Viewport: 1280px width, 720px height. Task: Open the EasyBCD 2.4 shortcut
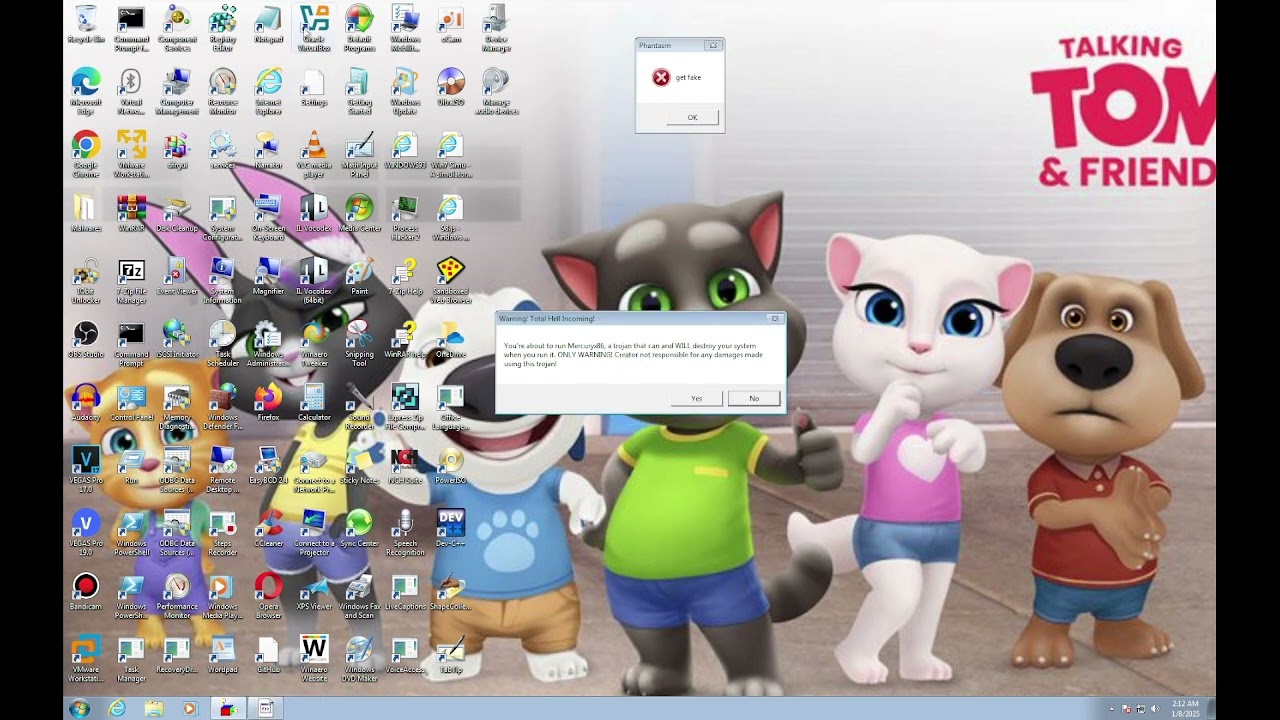coord(268,465)
